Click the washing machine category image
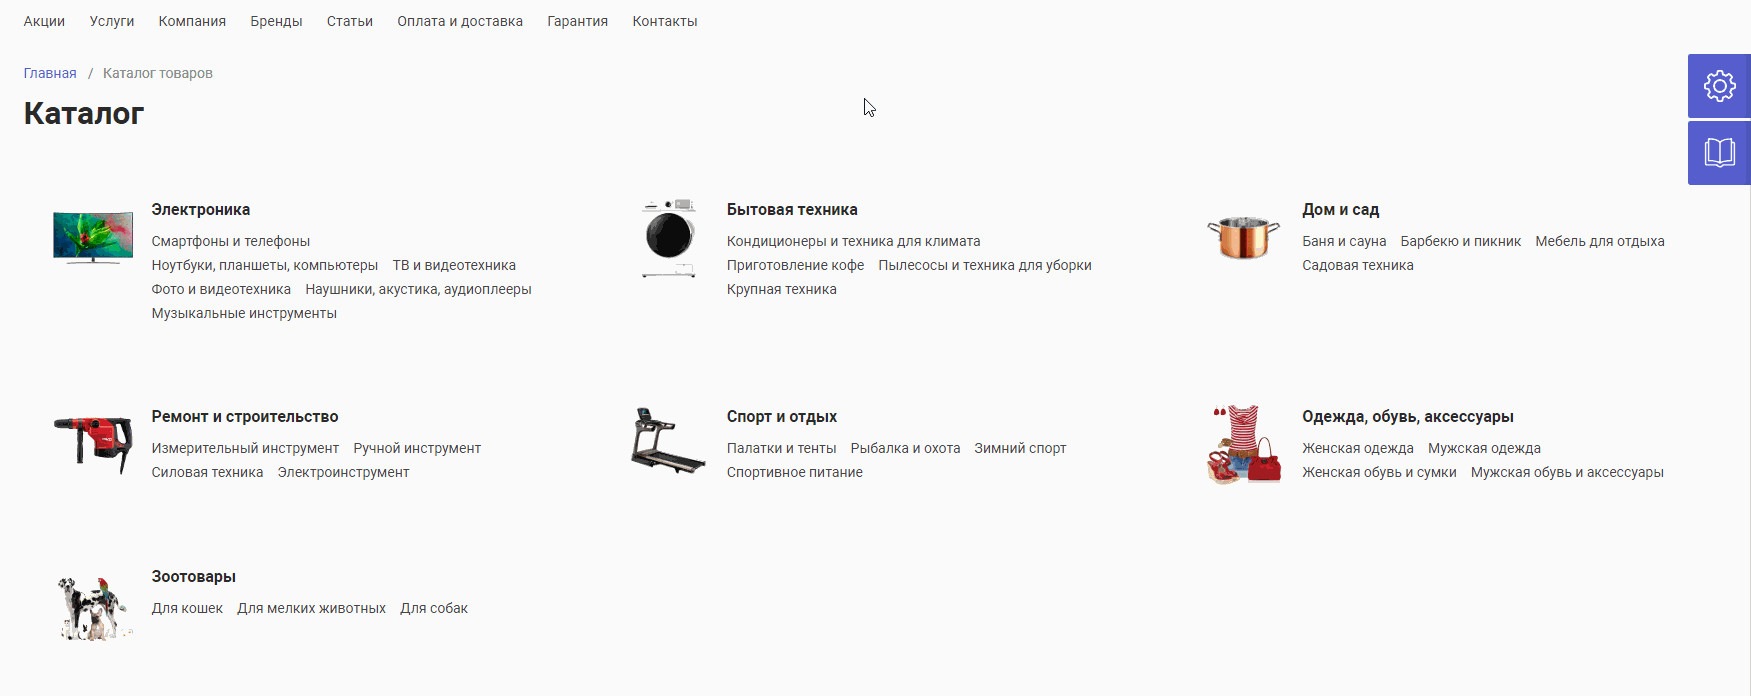1751x696 pixels. (669, 238)
